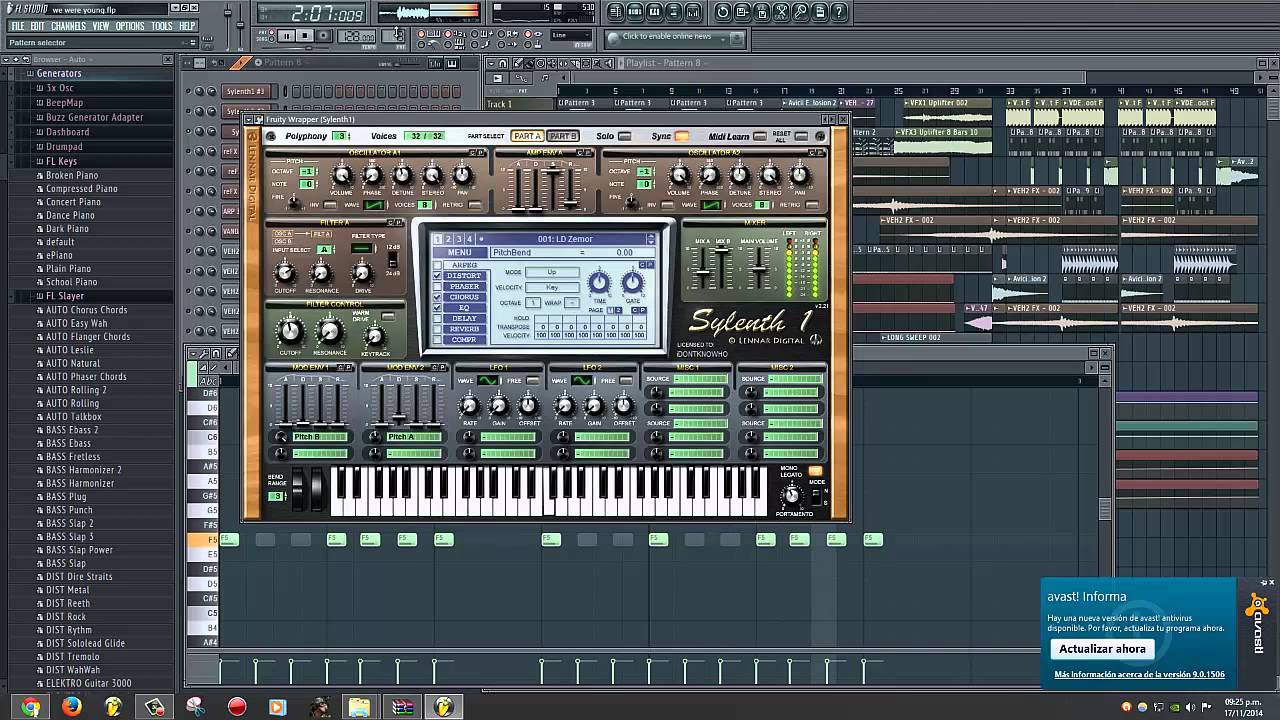This screenshot has width=1280, height=720.
Task: Click the Oscillator A1 waveform selector
Action: (373, 205)
